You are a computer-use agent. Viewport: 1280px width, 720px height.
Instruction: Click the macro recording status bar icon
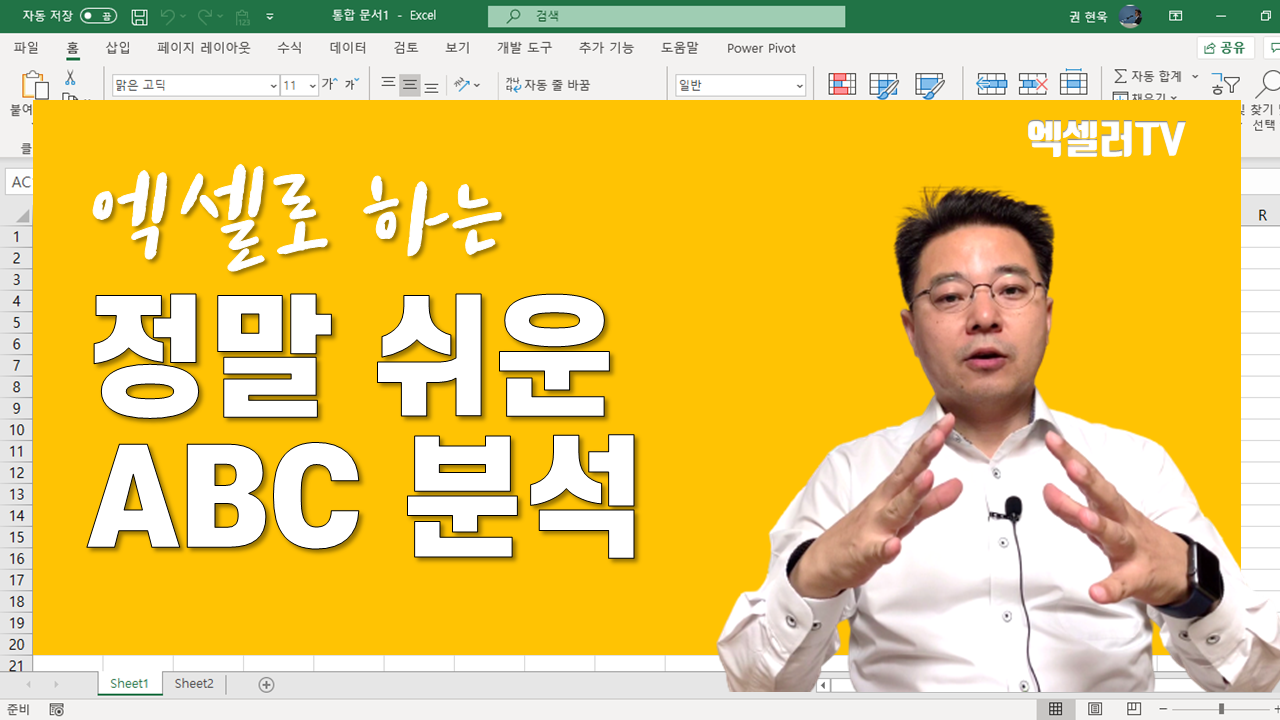pos(56,709)
